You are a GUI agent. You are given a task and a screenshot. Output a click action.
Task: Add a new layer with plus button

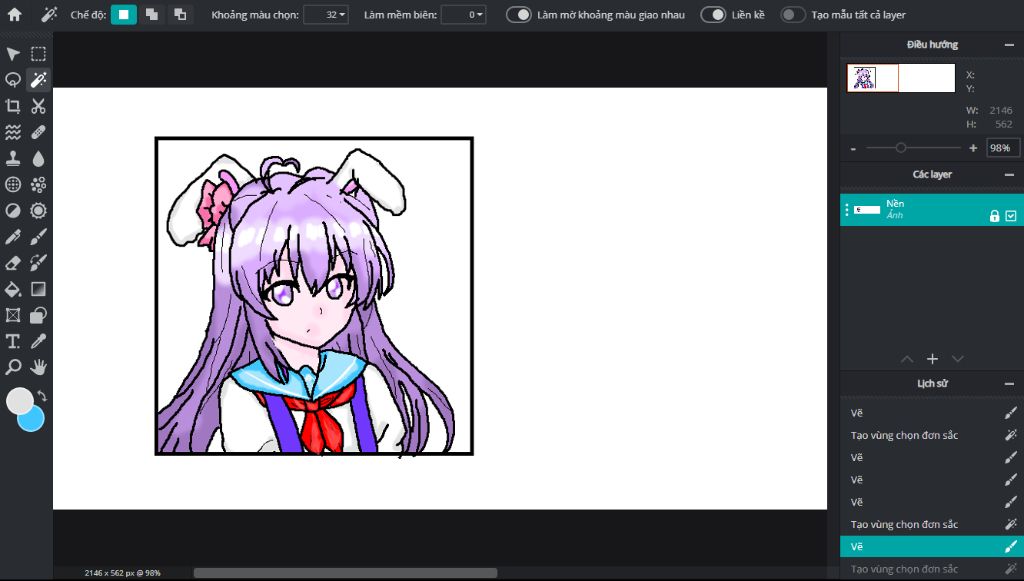932,359
